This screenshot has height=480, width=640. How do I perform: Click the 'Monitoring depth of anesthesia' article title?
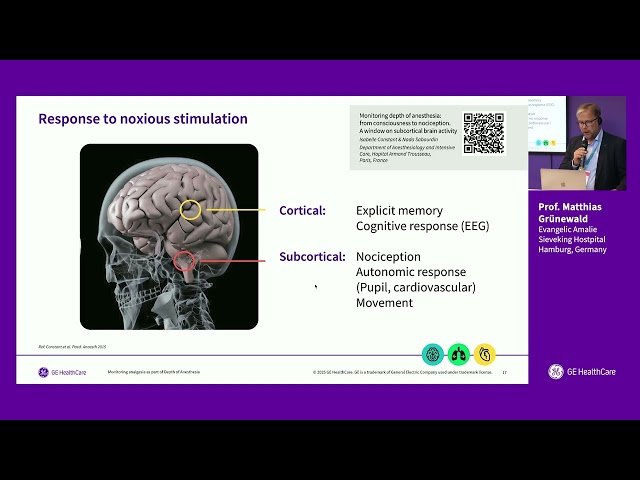406,121
